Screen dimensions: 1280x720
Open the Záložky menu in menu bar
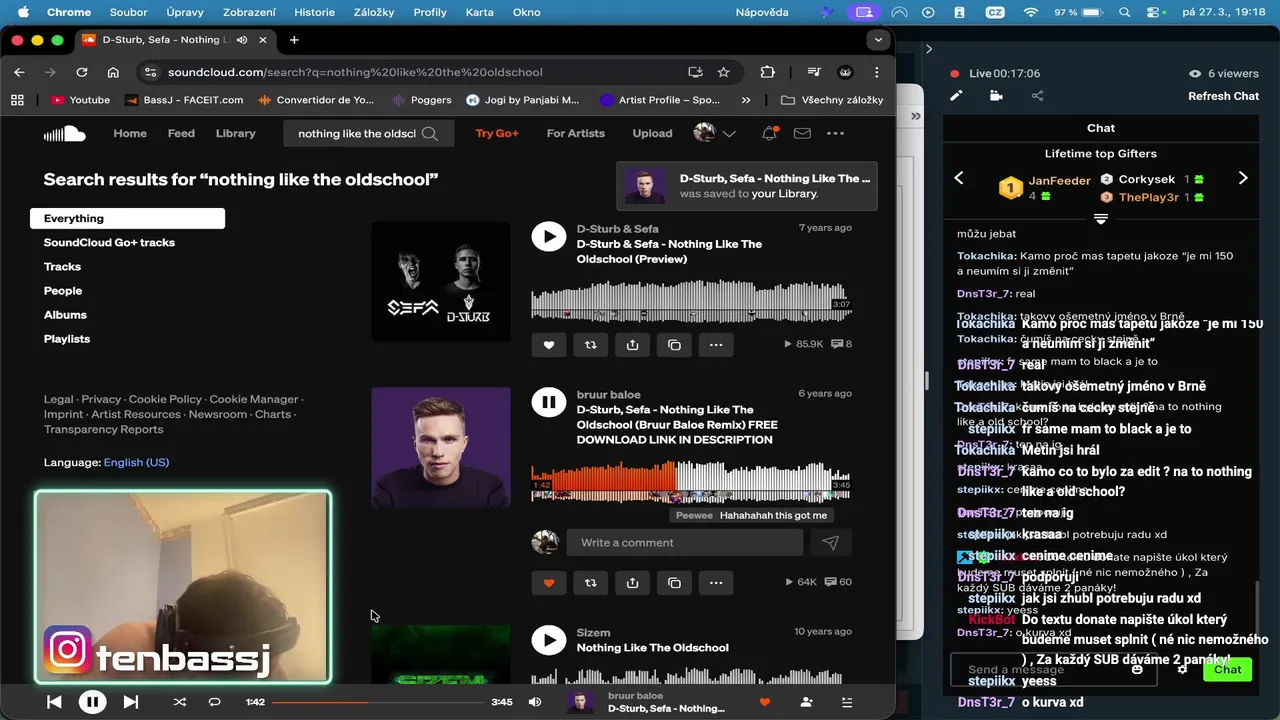point(374,12)
